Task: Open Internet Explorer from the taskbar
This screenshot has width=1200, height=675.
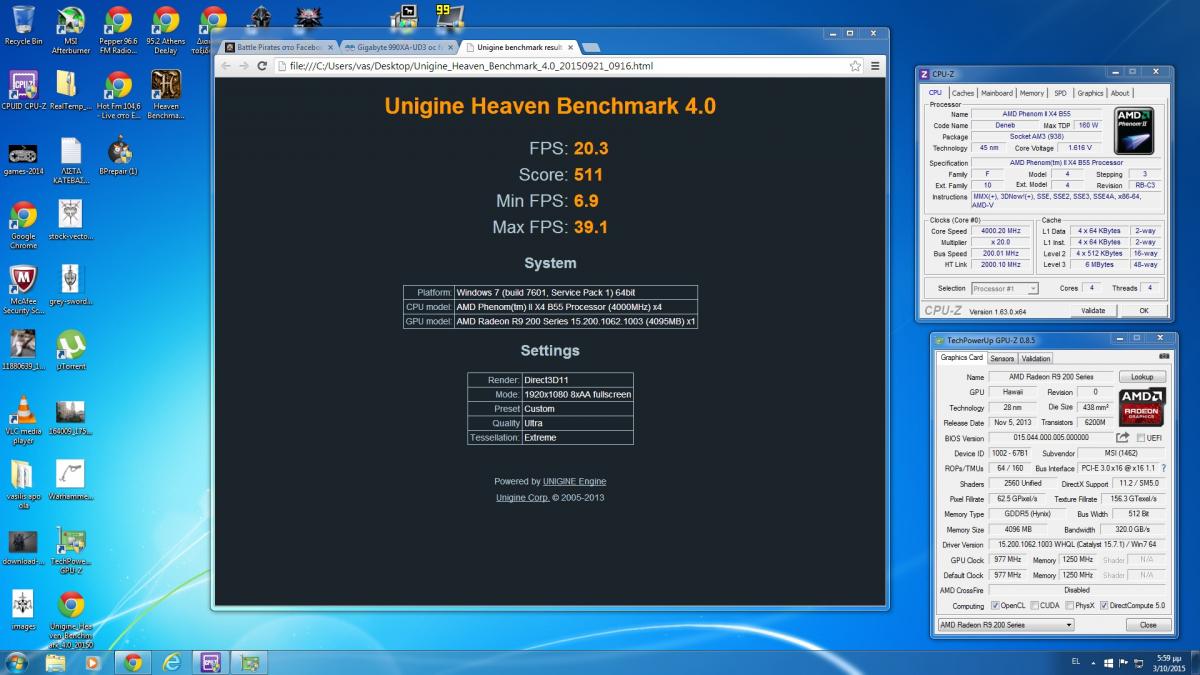Action: coord(172,662)
